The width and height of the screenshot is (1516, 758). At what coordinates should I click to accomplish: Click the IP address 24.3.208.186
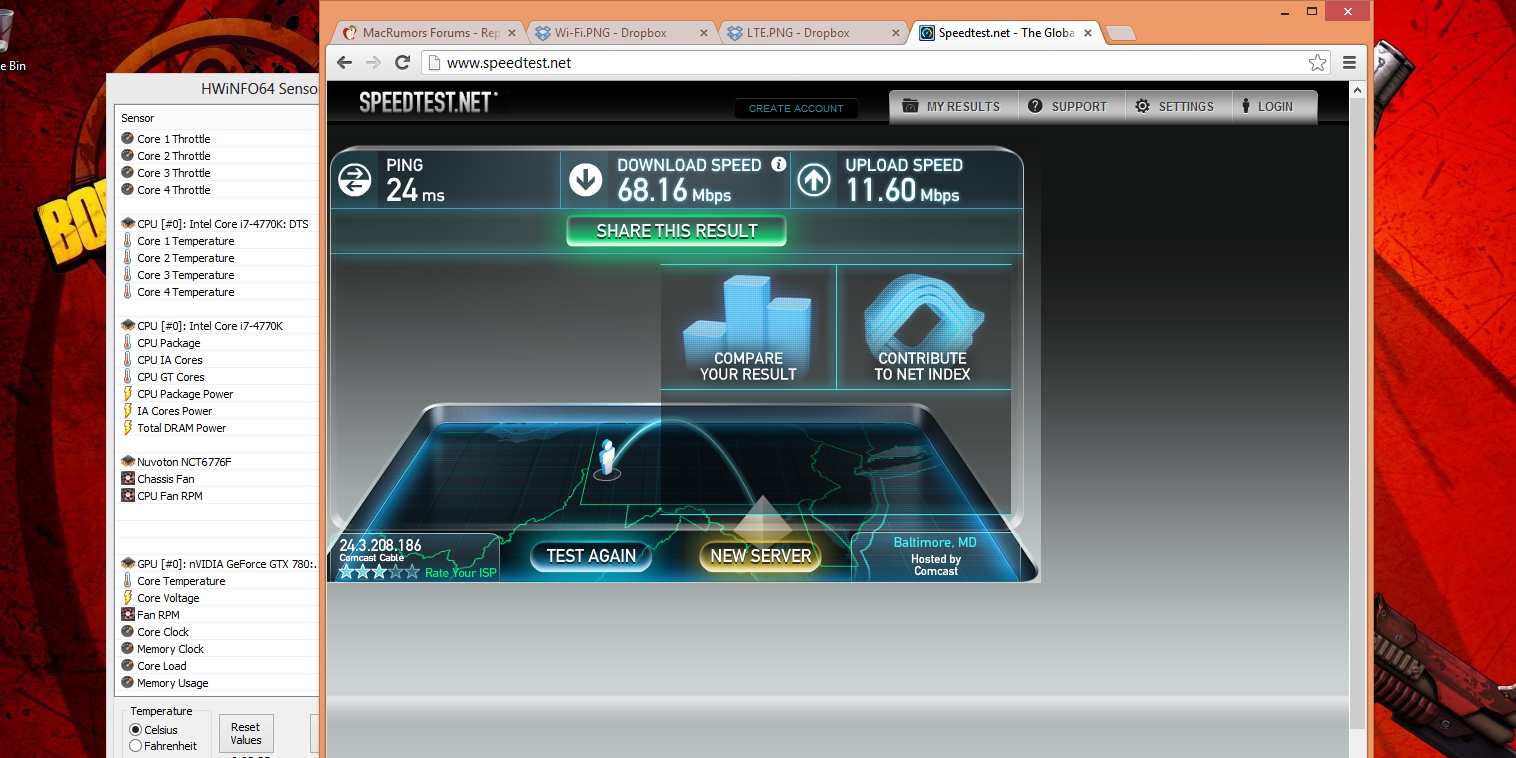pyautogui.click(x=380, y=546)
